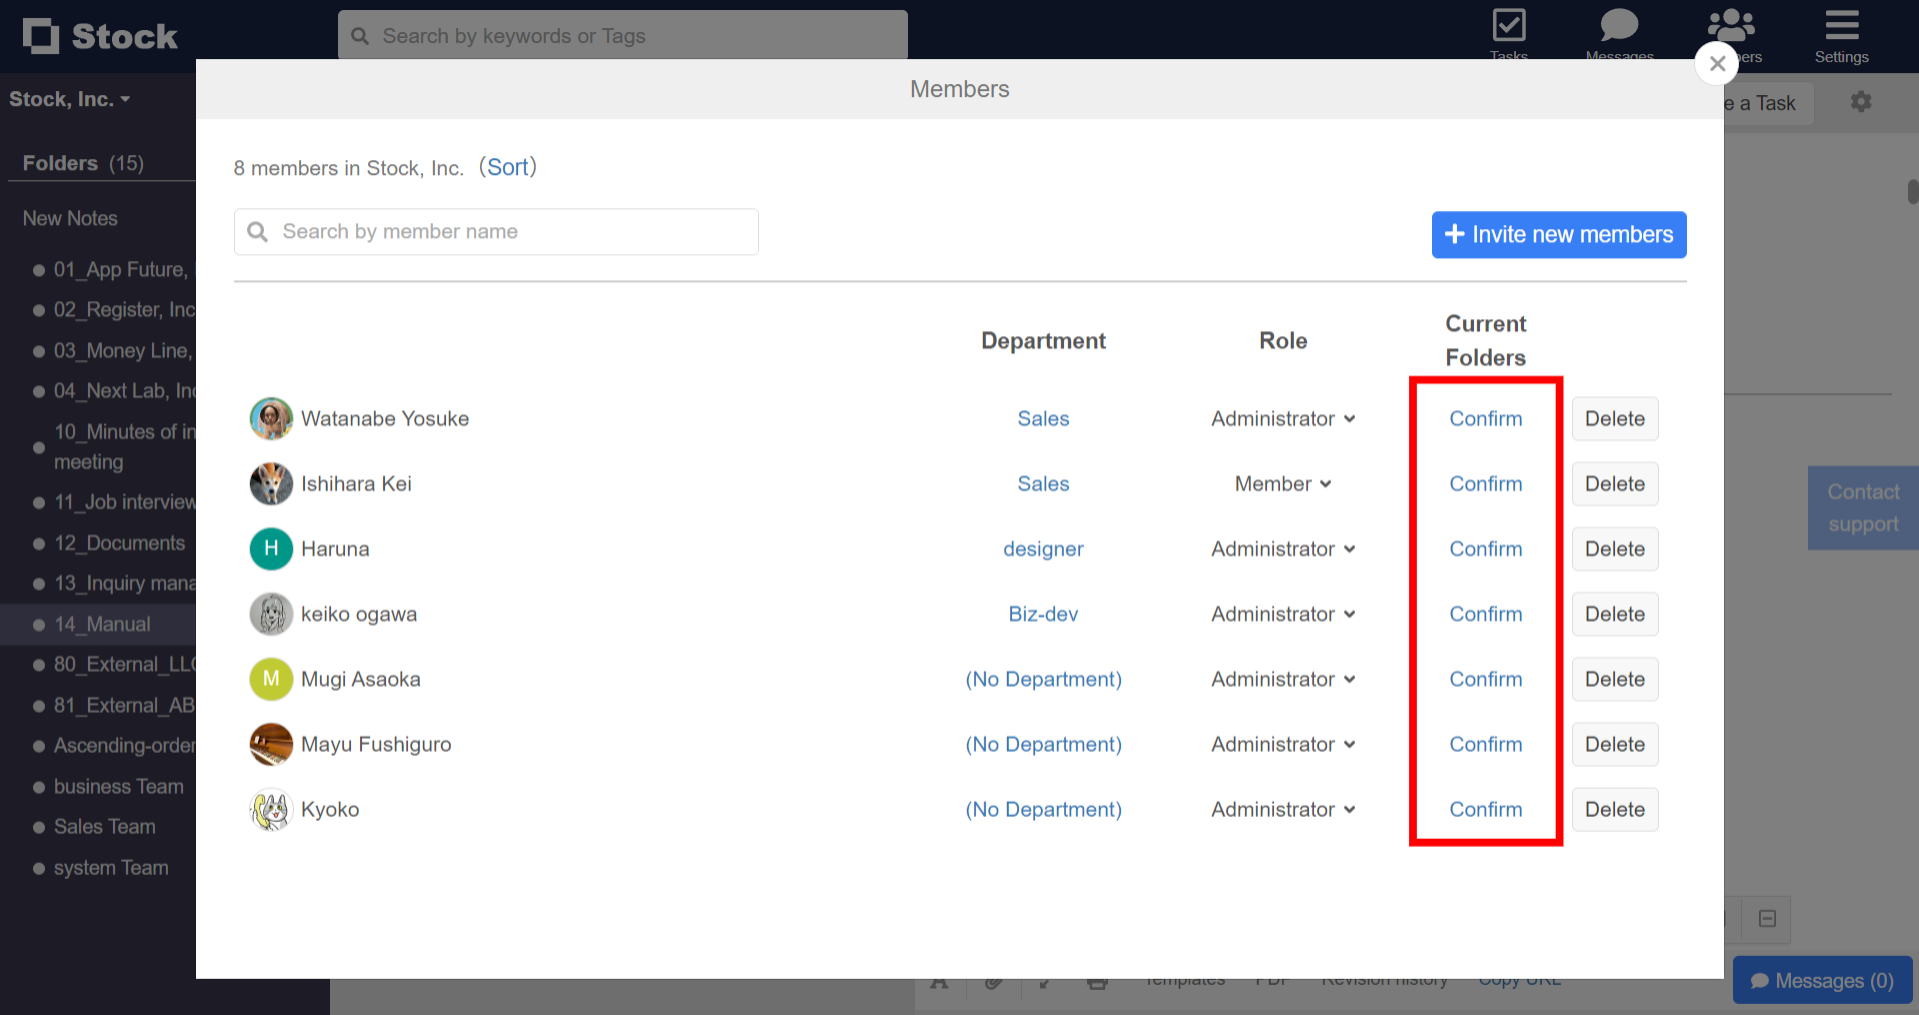This screenshot has height=1015, width=1919.
Task: Delete keiko ogawa from members
Action: click(1614, 613)
